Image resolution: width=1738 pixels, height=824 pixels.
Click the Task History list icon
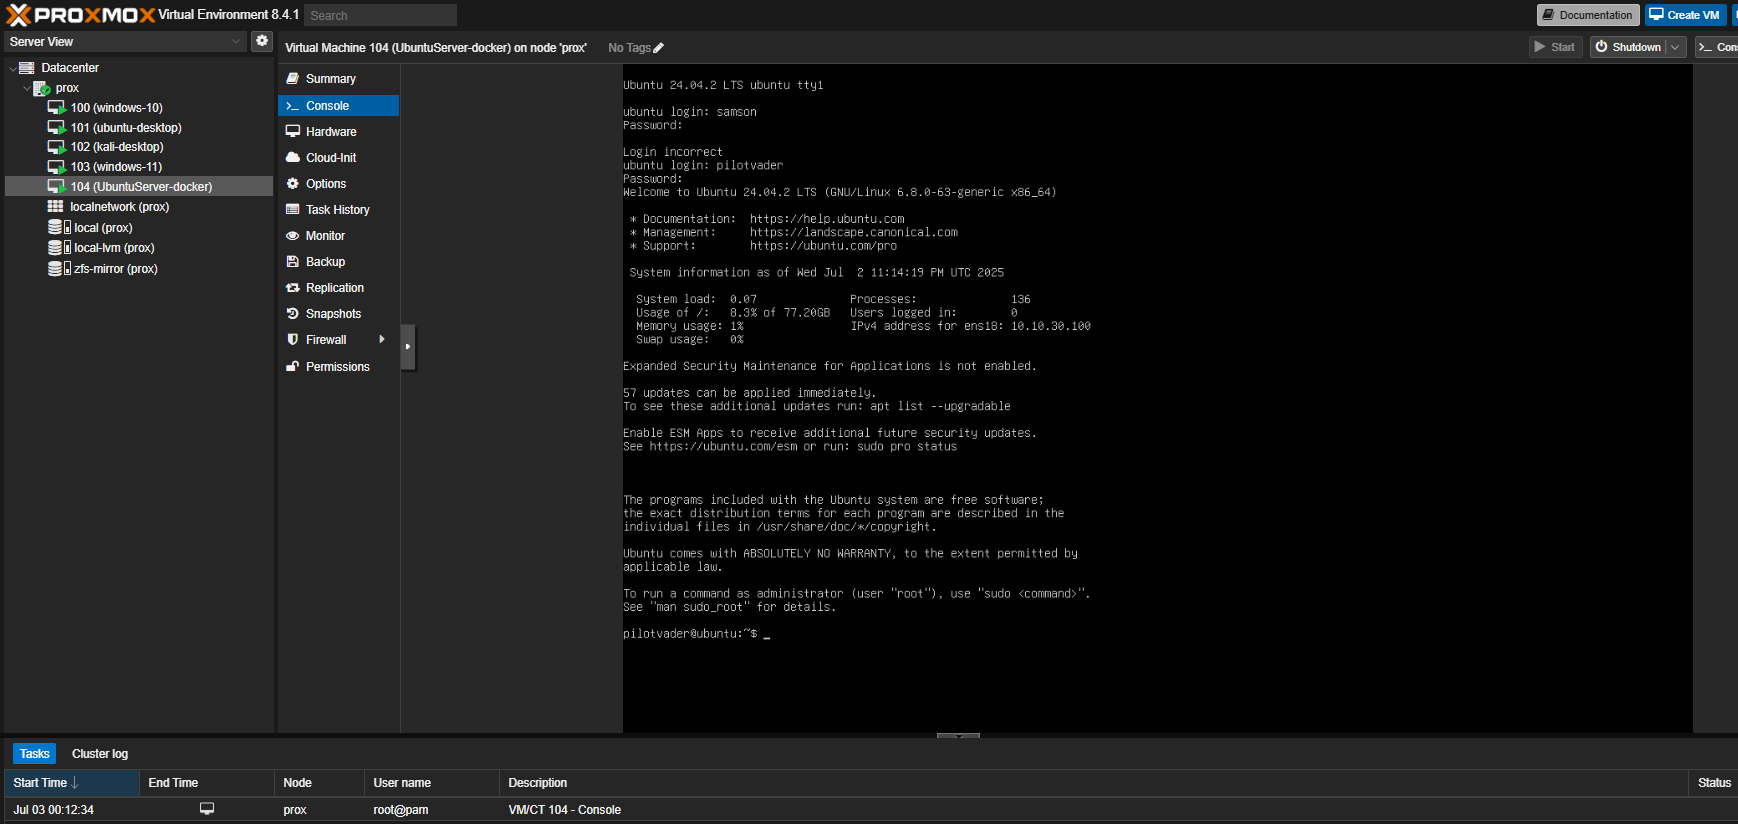293,209
